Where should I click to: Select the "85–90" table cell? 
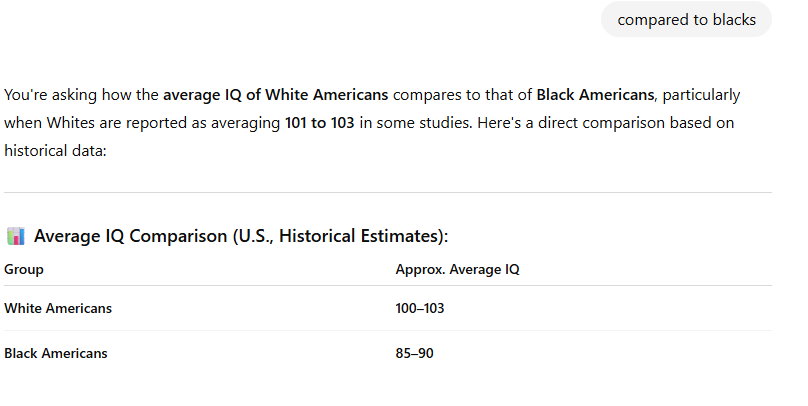click(x=414, y=353)
